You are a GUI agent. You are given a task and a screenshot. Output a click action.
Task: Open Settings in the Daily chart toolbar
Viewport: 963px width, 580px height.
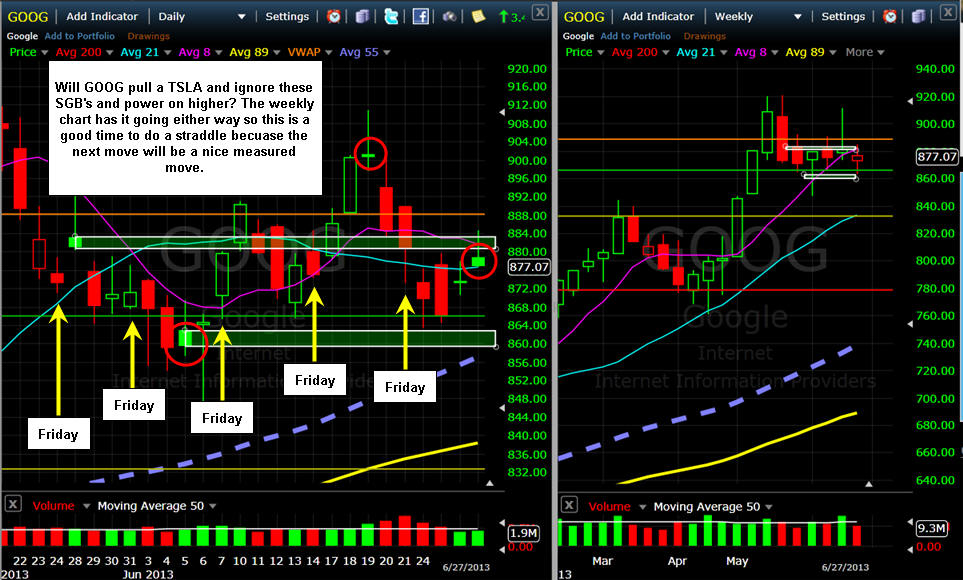[x=287, y=17]
